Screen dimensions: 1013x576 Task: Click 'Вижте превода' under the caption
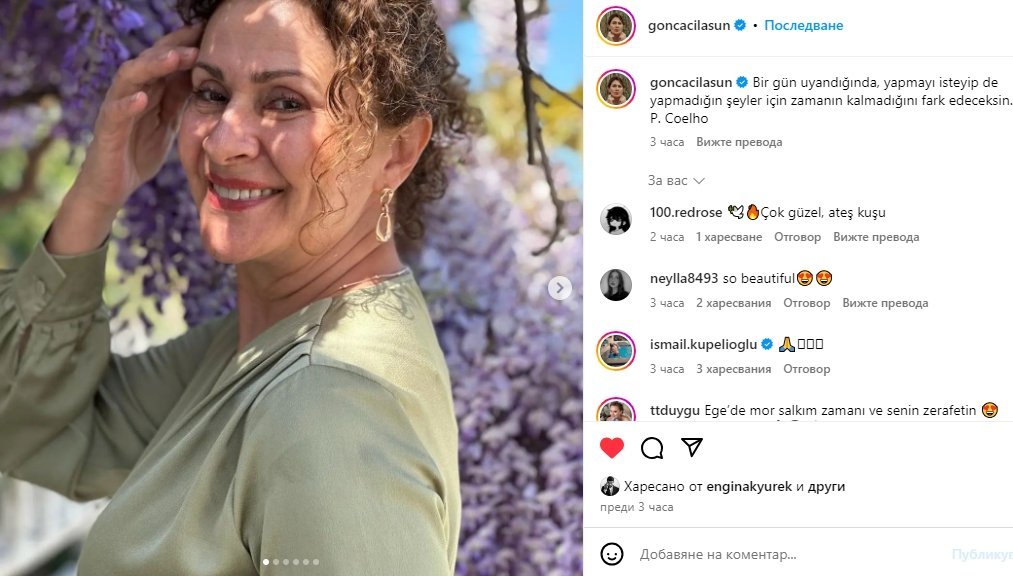click(x=739, y=142)
